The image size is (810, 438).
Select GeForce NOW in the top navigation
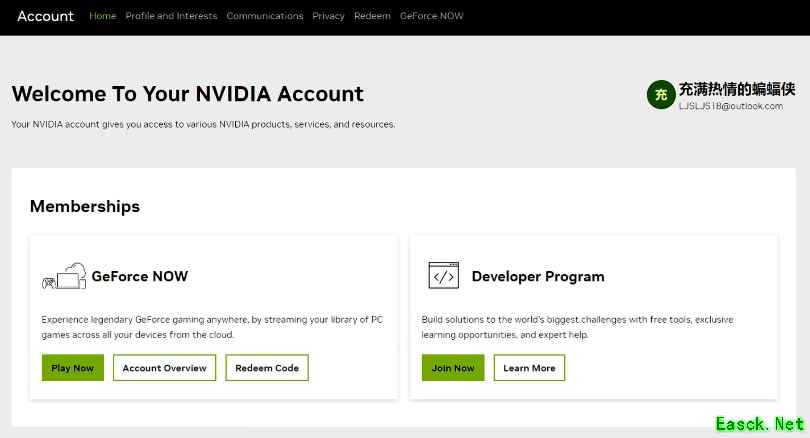431,16
